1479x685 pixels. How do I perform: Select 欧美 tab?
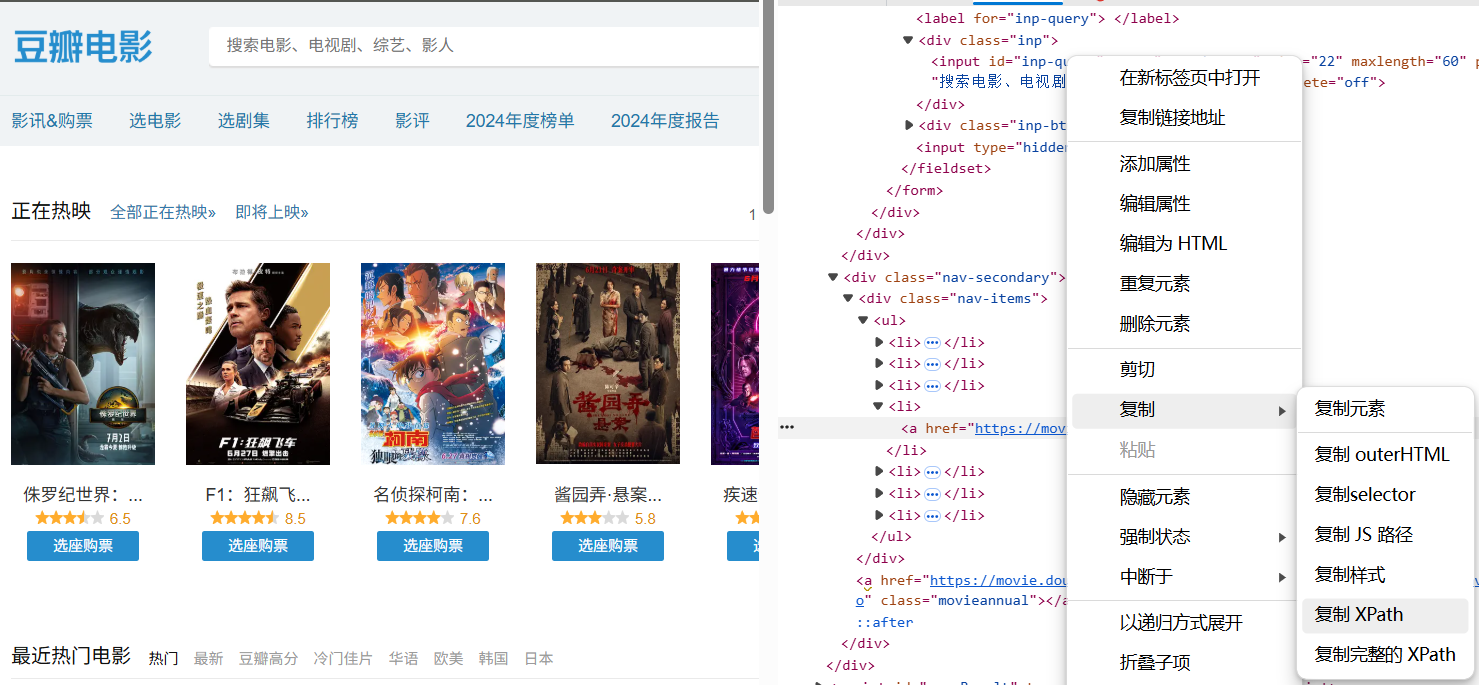(449, 658)
